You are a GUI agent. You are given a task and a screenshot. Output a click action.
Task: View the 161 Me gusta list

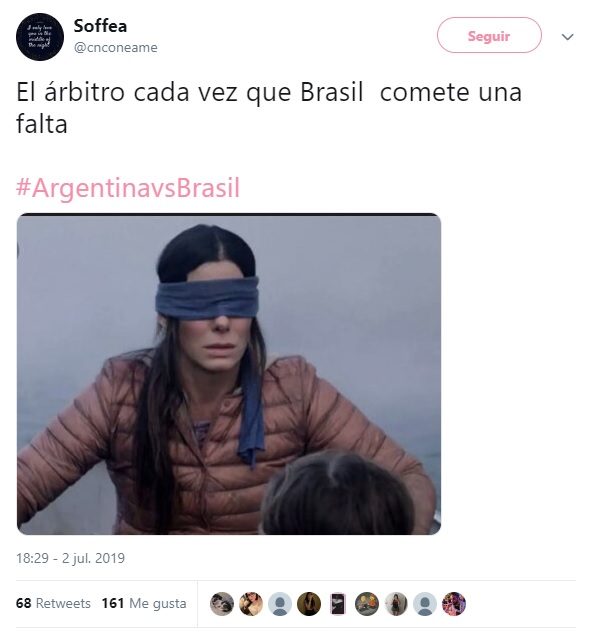click(x=144, y=603)
